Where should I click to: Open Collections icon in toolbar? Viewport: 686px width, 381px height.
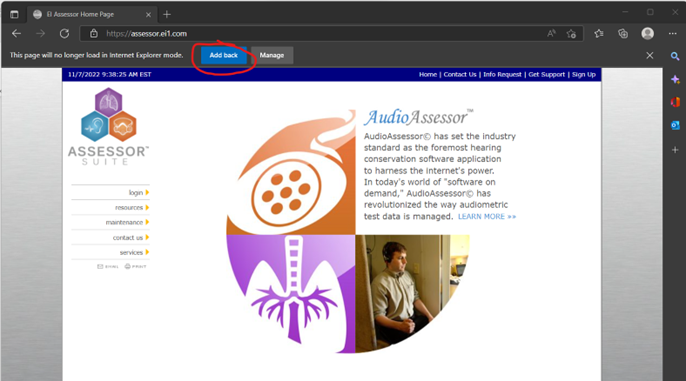[623, 34]
